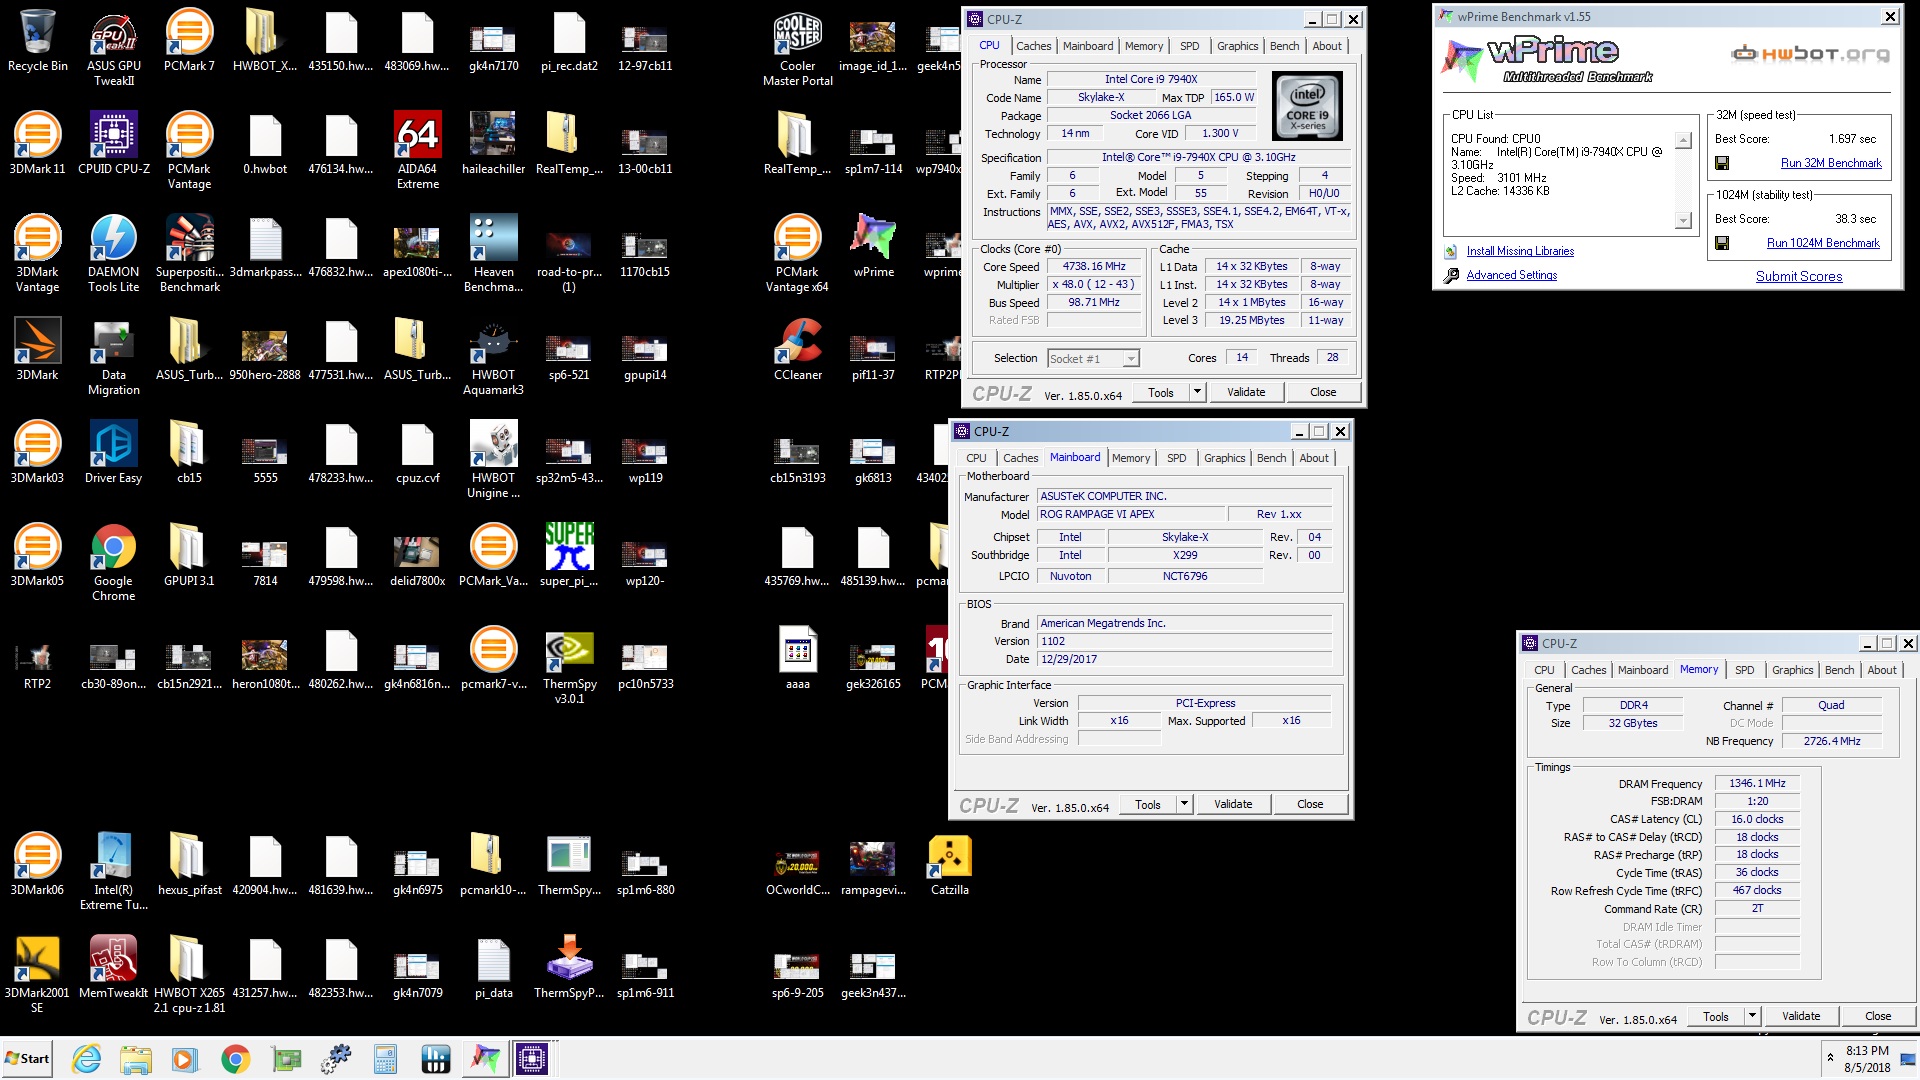Image resolution: width=1920 pixels, height=1080 pixels.
Task: Click Run 32M Benchmark link
Action: [x=1831, y=163]
